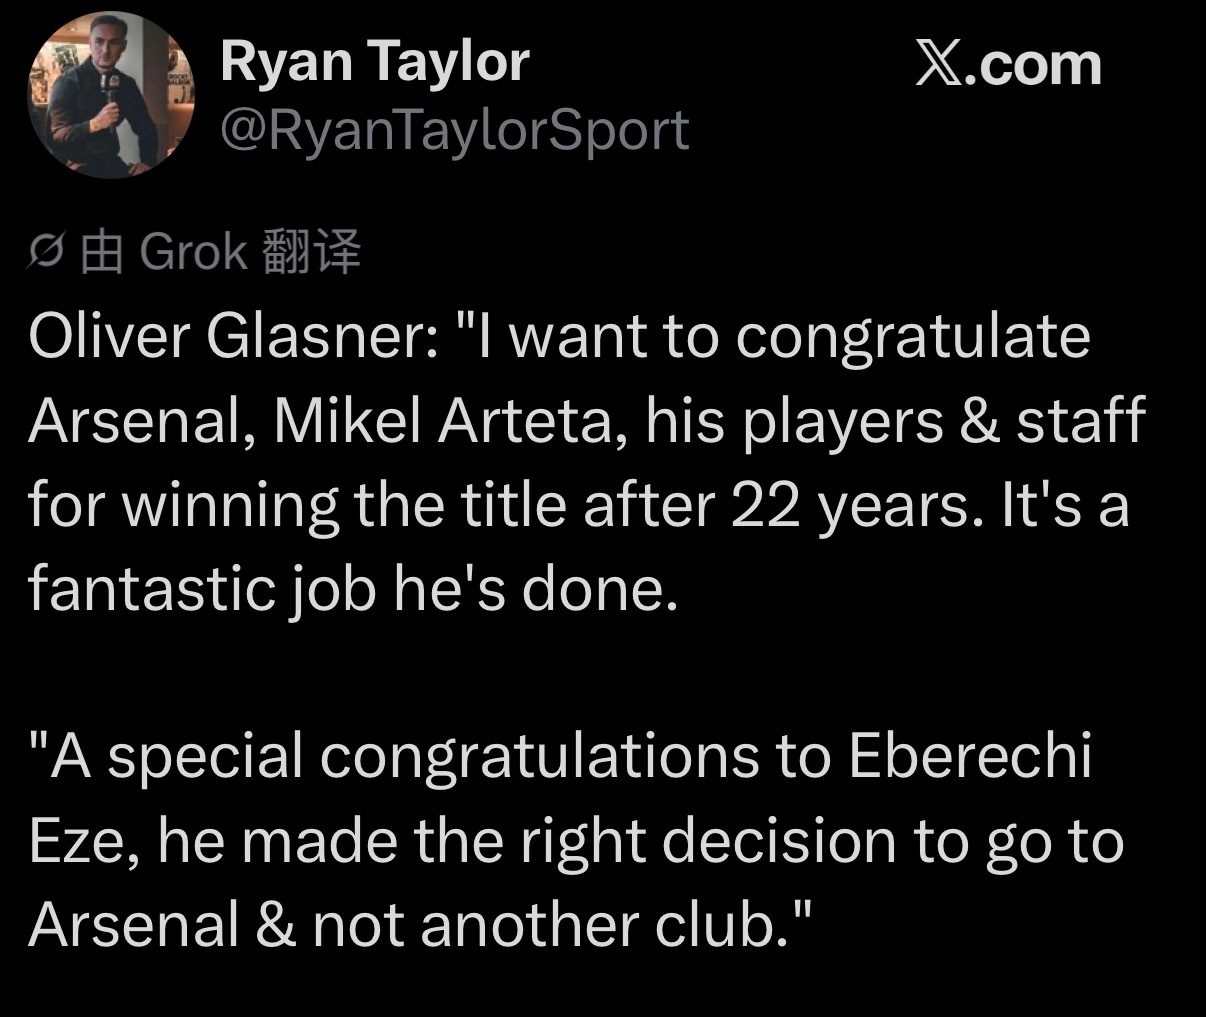This screenshot has width=1206, height=1017.
Task: Click the Grok translation slashed-circle icon
Action: click(46, 253)
